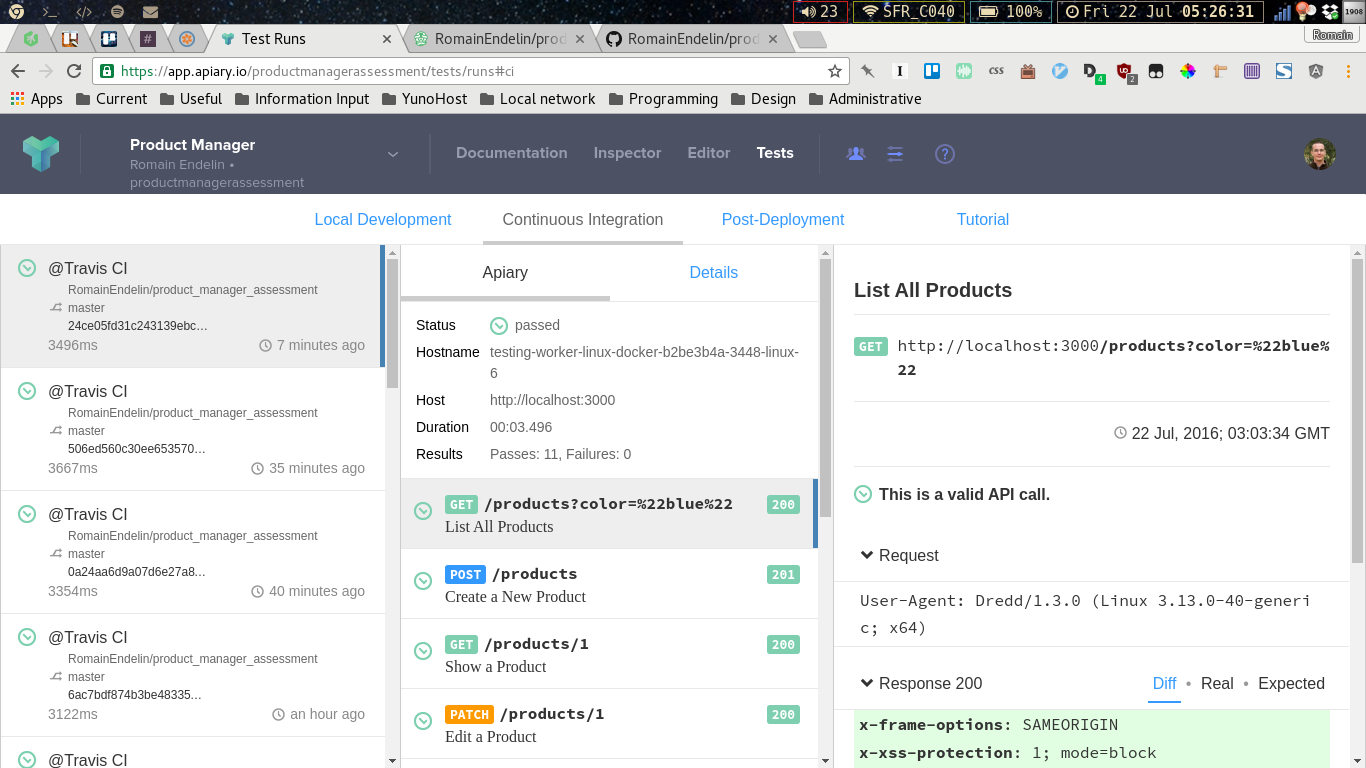
Task: Show the Real response view
Action: [1217, 684]
